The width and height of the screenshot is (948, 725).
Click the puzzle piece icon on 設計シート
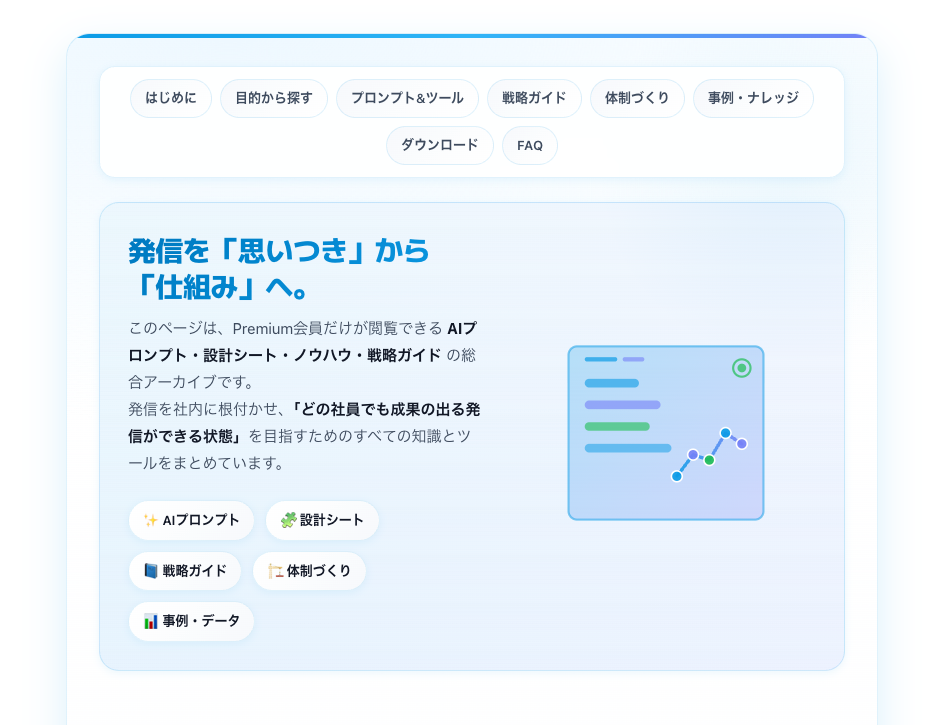[x=288, y=520]
